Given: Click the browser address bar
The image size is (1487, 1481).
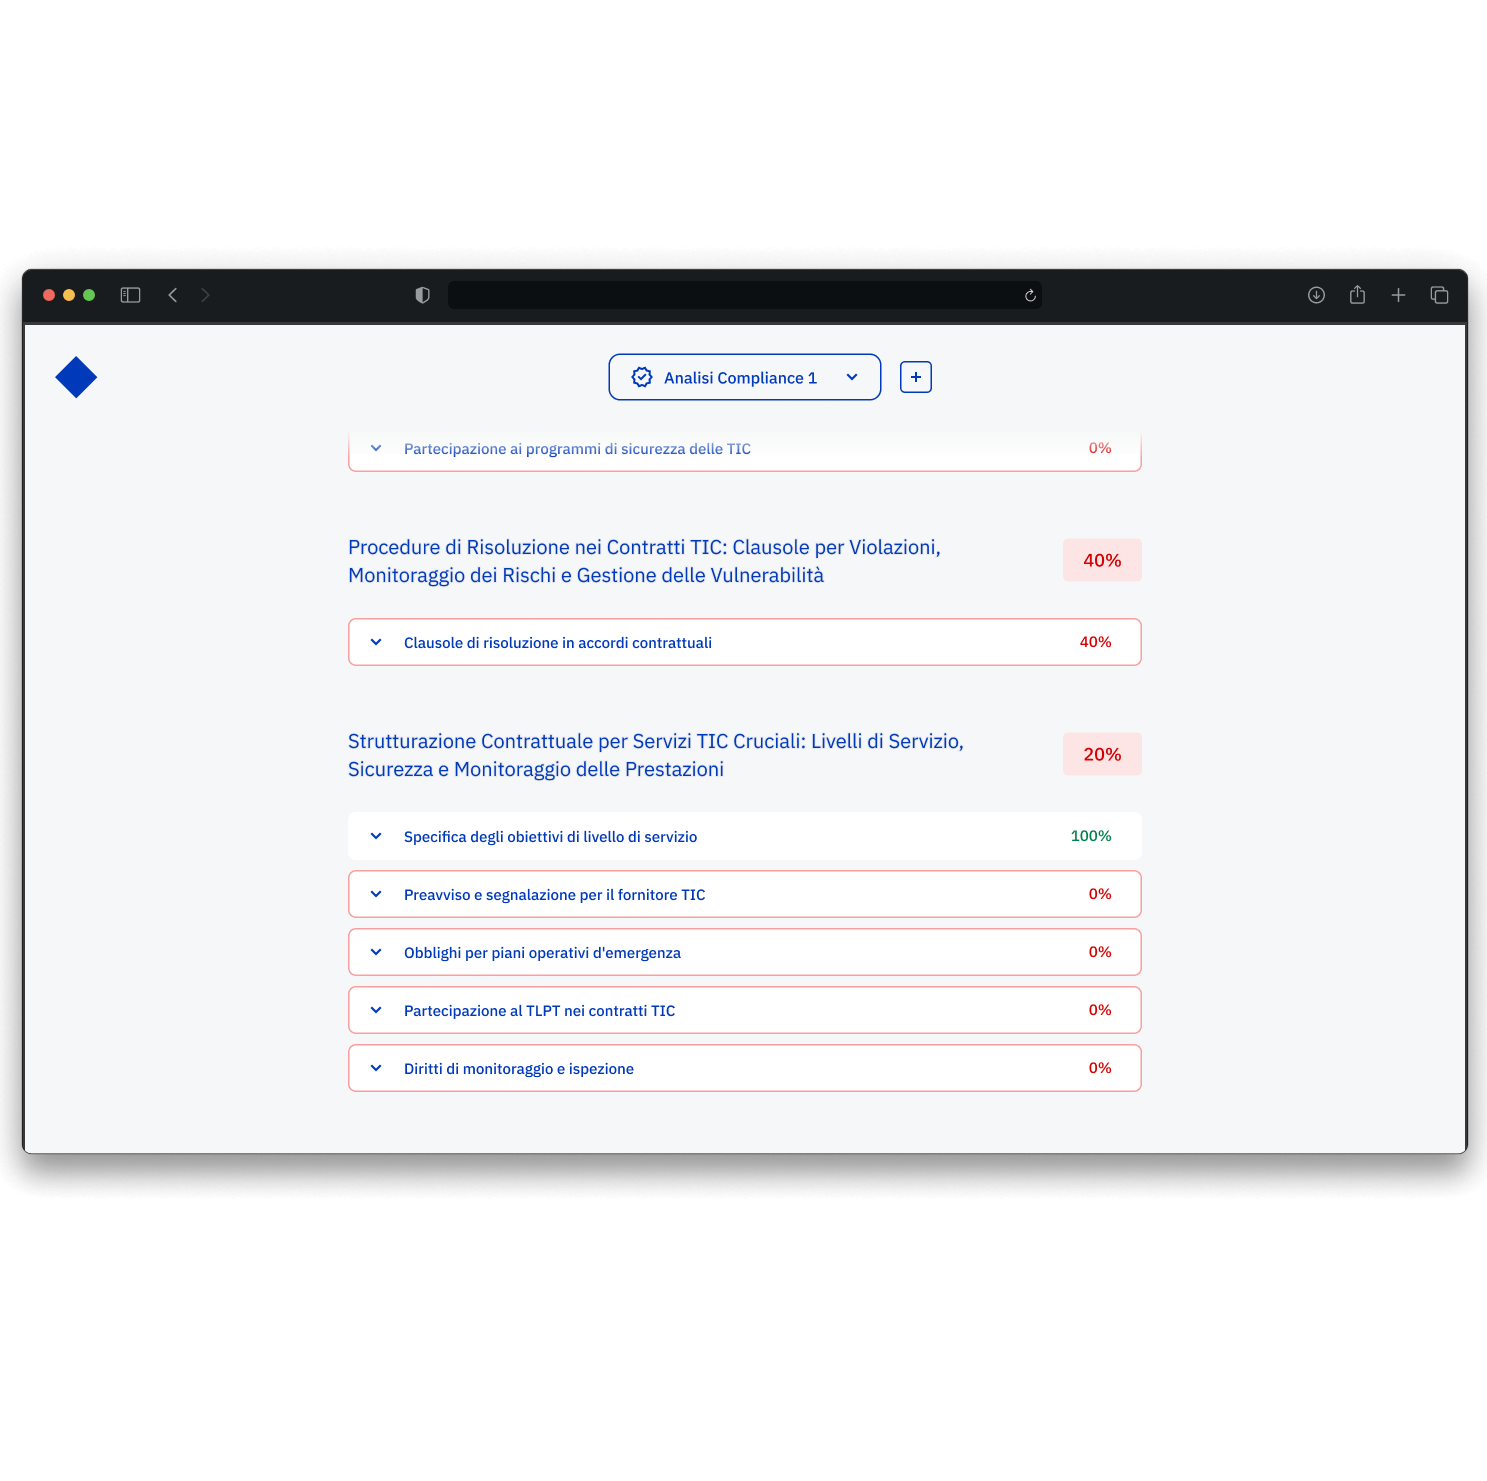Looking at the screenshot, I should click(735, 295).
